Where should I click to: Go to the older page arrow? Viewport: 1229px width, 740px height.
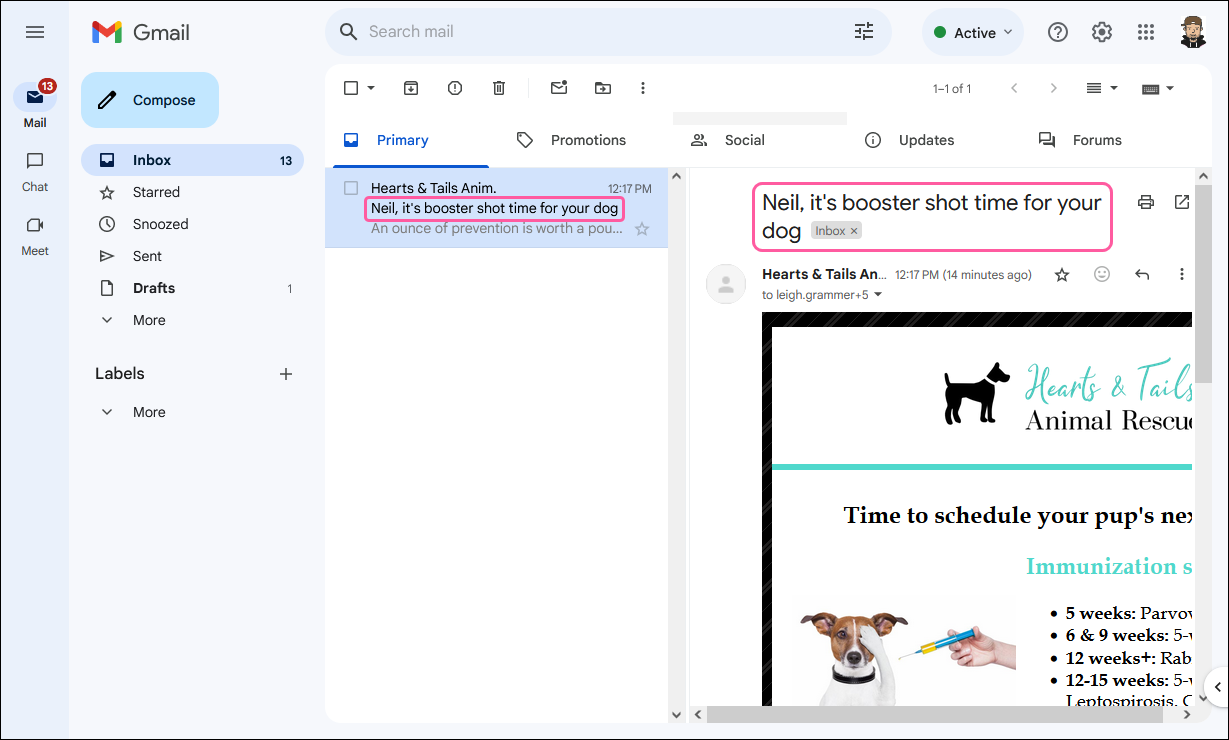pyautogui.click(x=1053, y=88)
